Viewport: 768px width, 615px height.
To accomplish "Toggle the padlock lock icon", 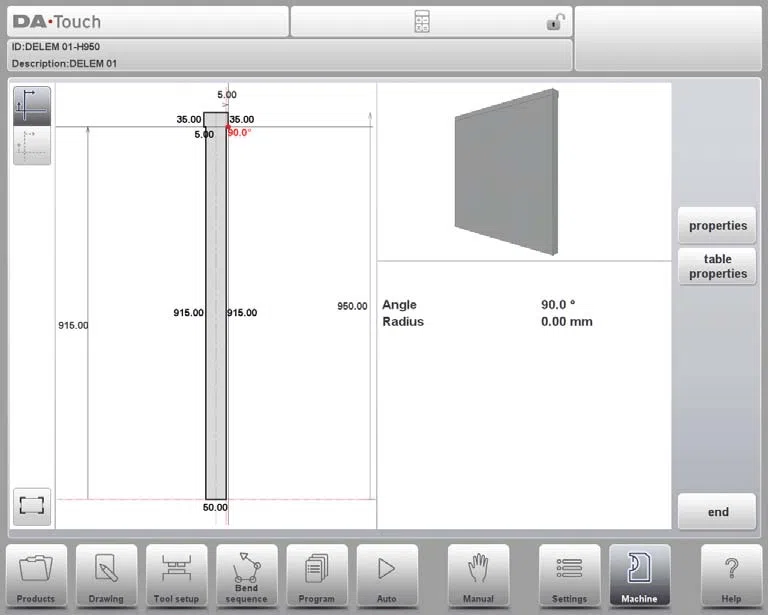I will [555, 22].
